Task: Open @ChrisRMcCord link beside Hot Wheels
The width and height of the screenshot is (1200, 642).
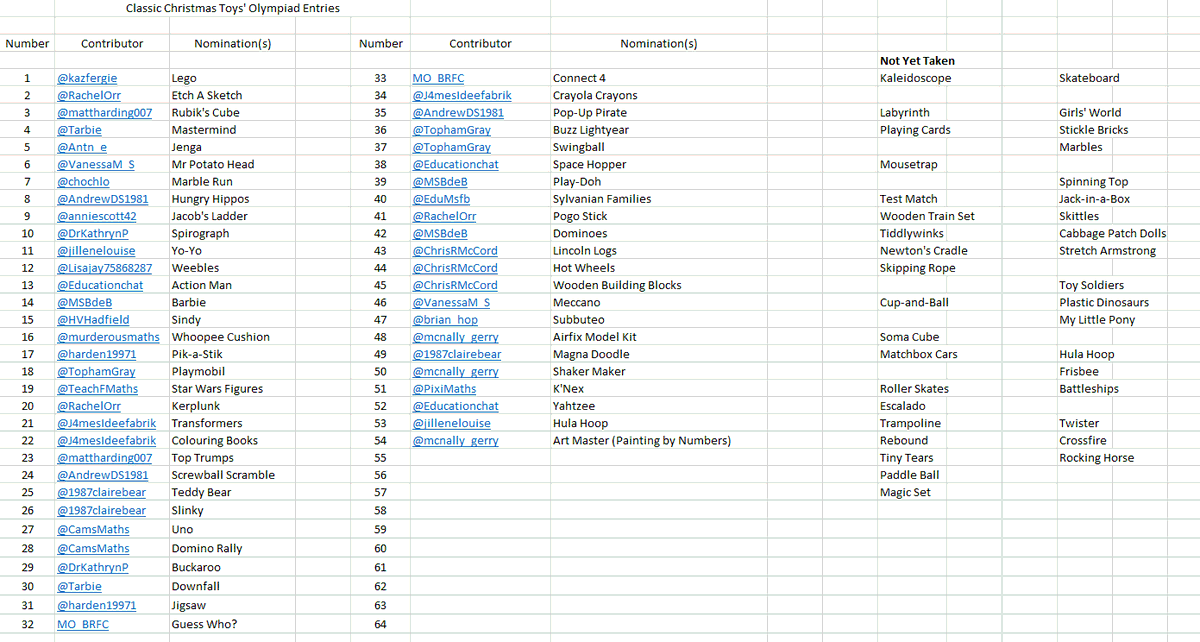Action: click(455, 268)
